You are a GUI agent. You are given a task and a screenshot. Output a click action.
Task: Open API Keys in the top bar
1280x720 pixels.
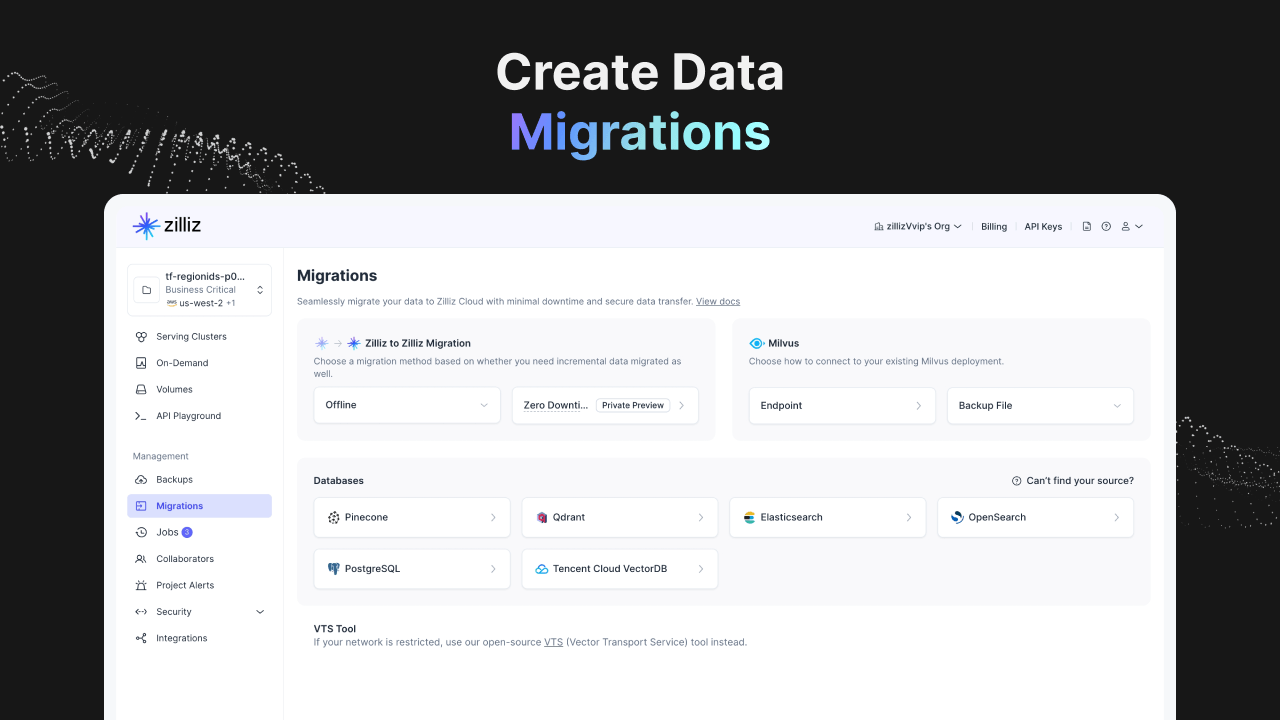pyautogui.click(x=1043, y=227)
